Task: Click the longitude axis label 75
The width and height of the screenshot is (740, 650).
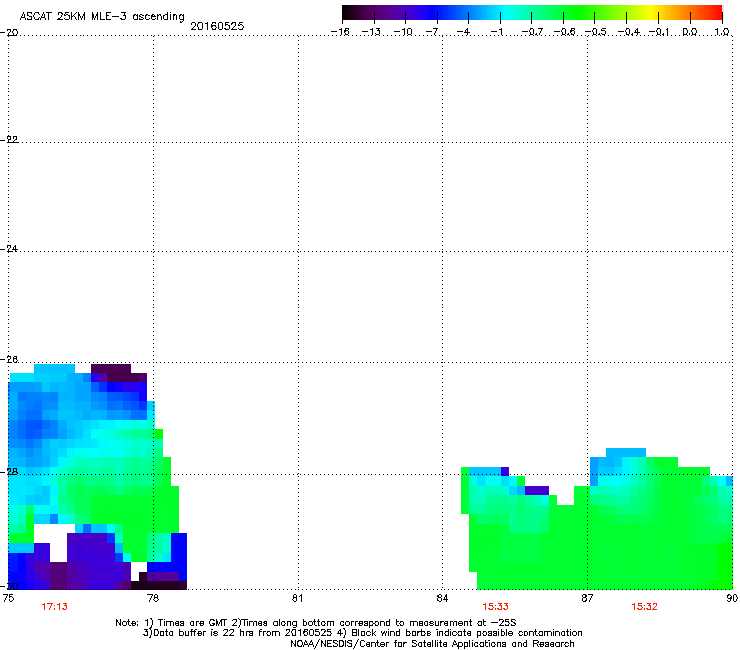Action: pos(8,598)
